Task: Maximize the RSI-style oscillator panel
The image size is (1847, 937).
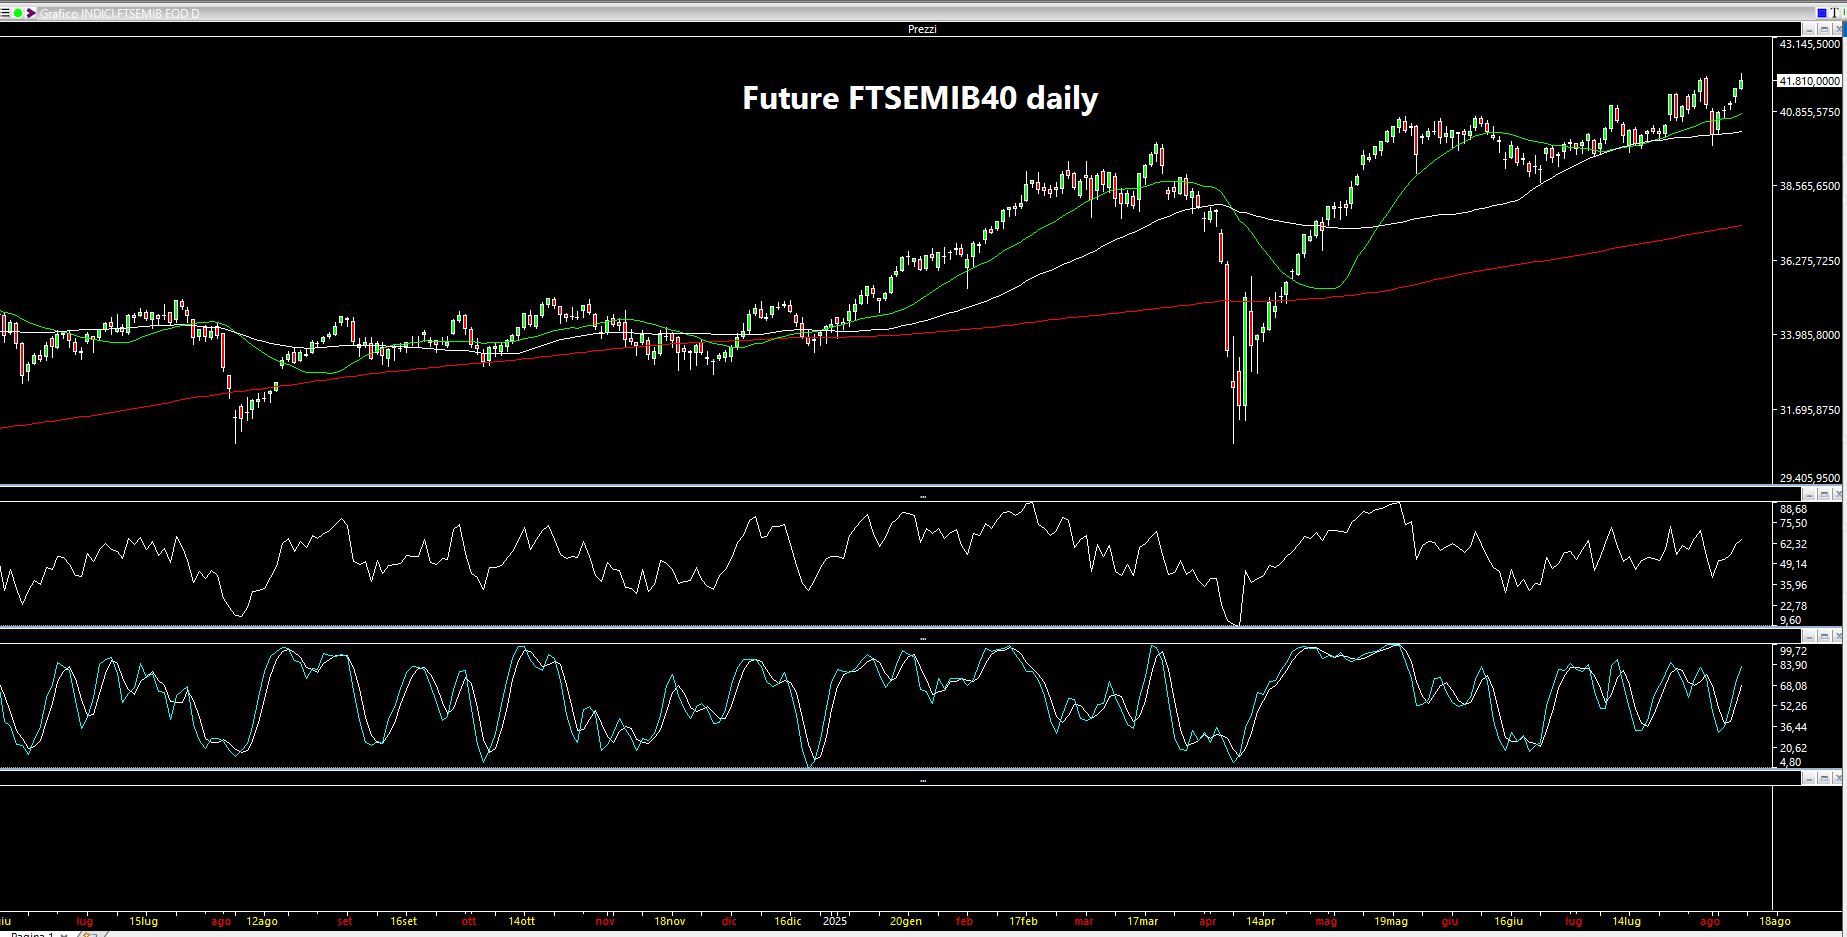Action: coord(1823,494)
